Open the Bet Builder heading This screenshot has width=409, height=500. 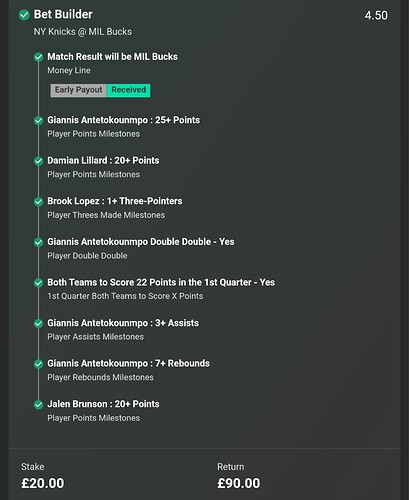63,15
